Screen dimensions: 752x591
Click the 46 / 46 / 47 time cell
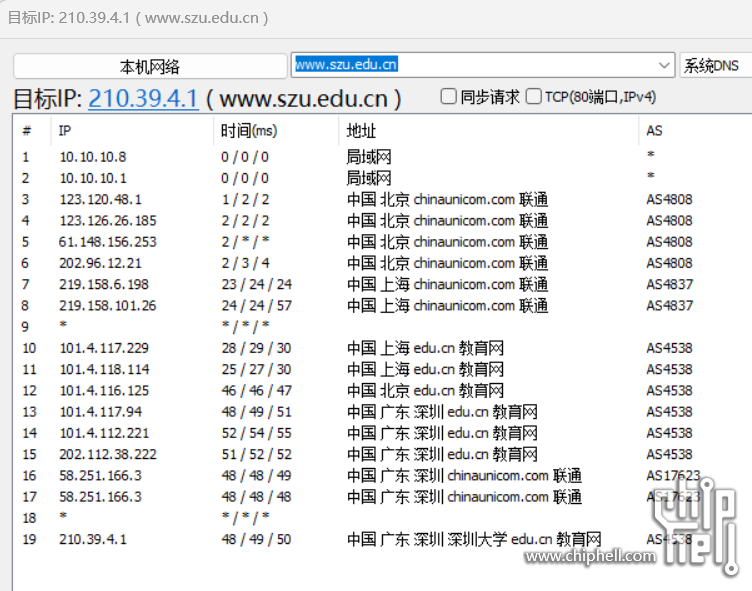coord(257,390)
